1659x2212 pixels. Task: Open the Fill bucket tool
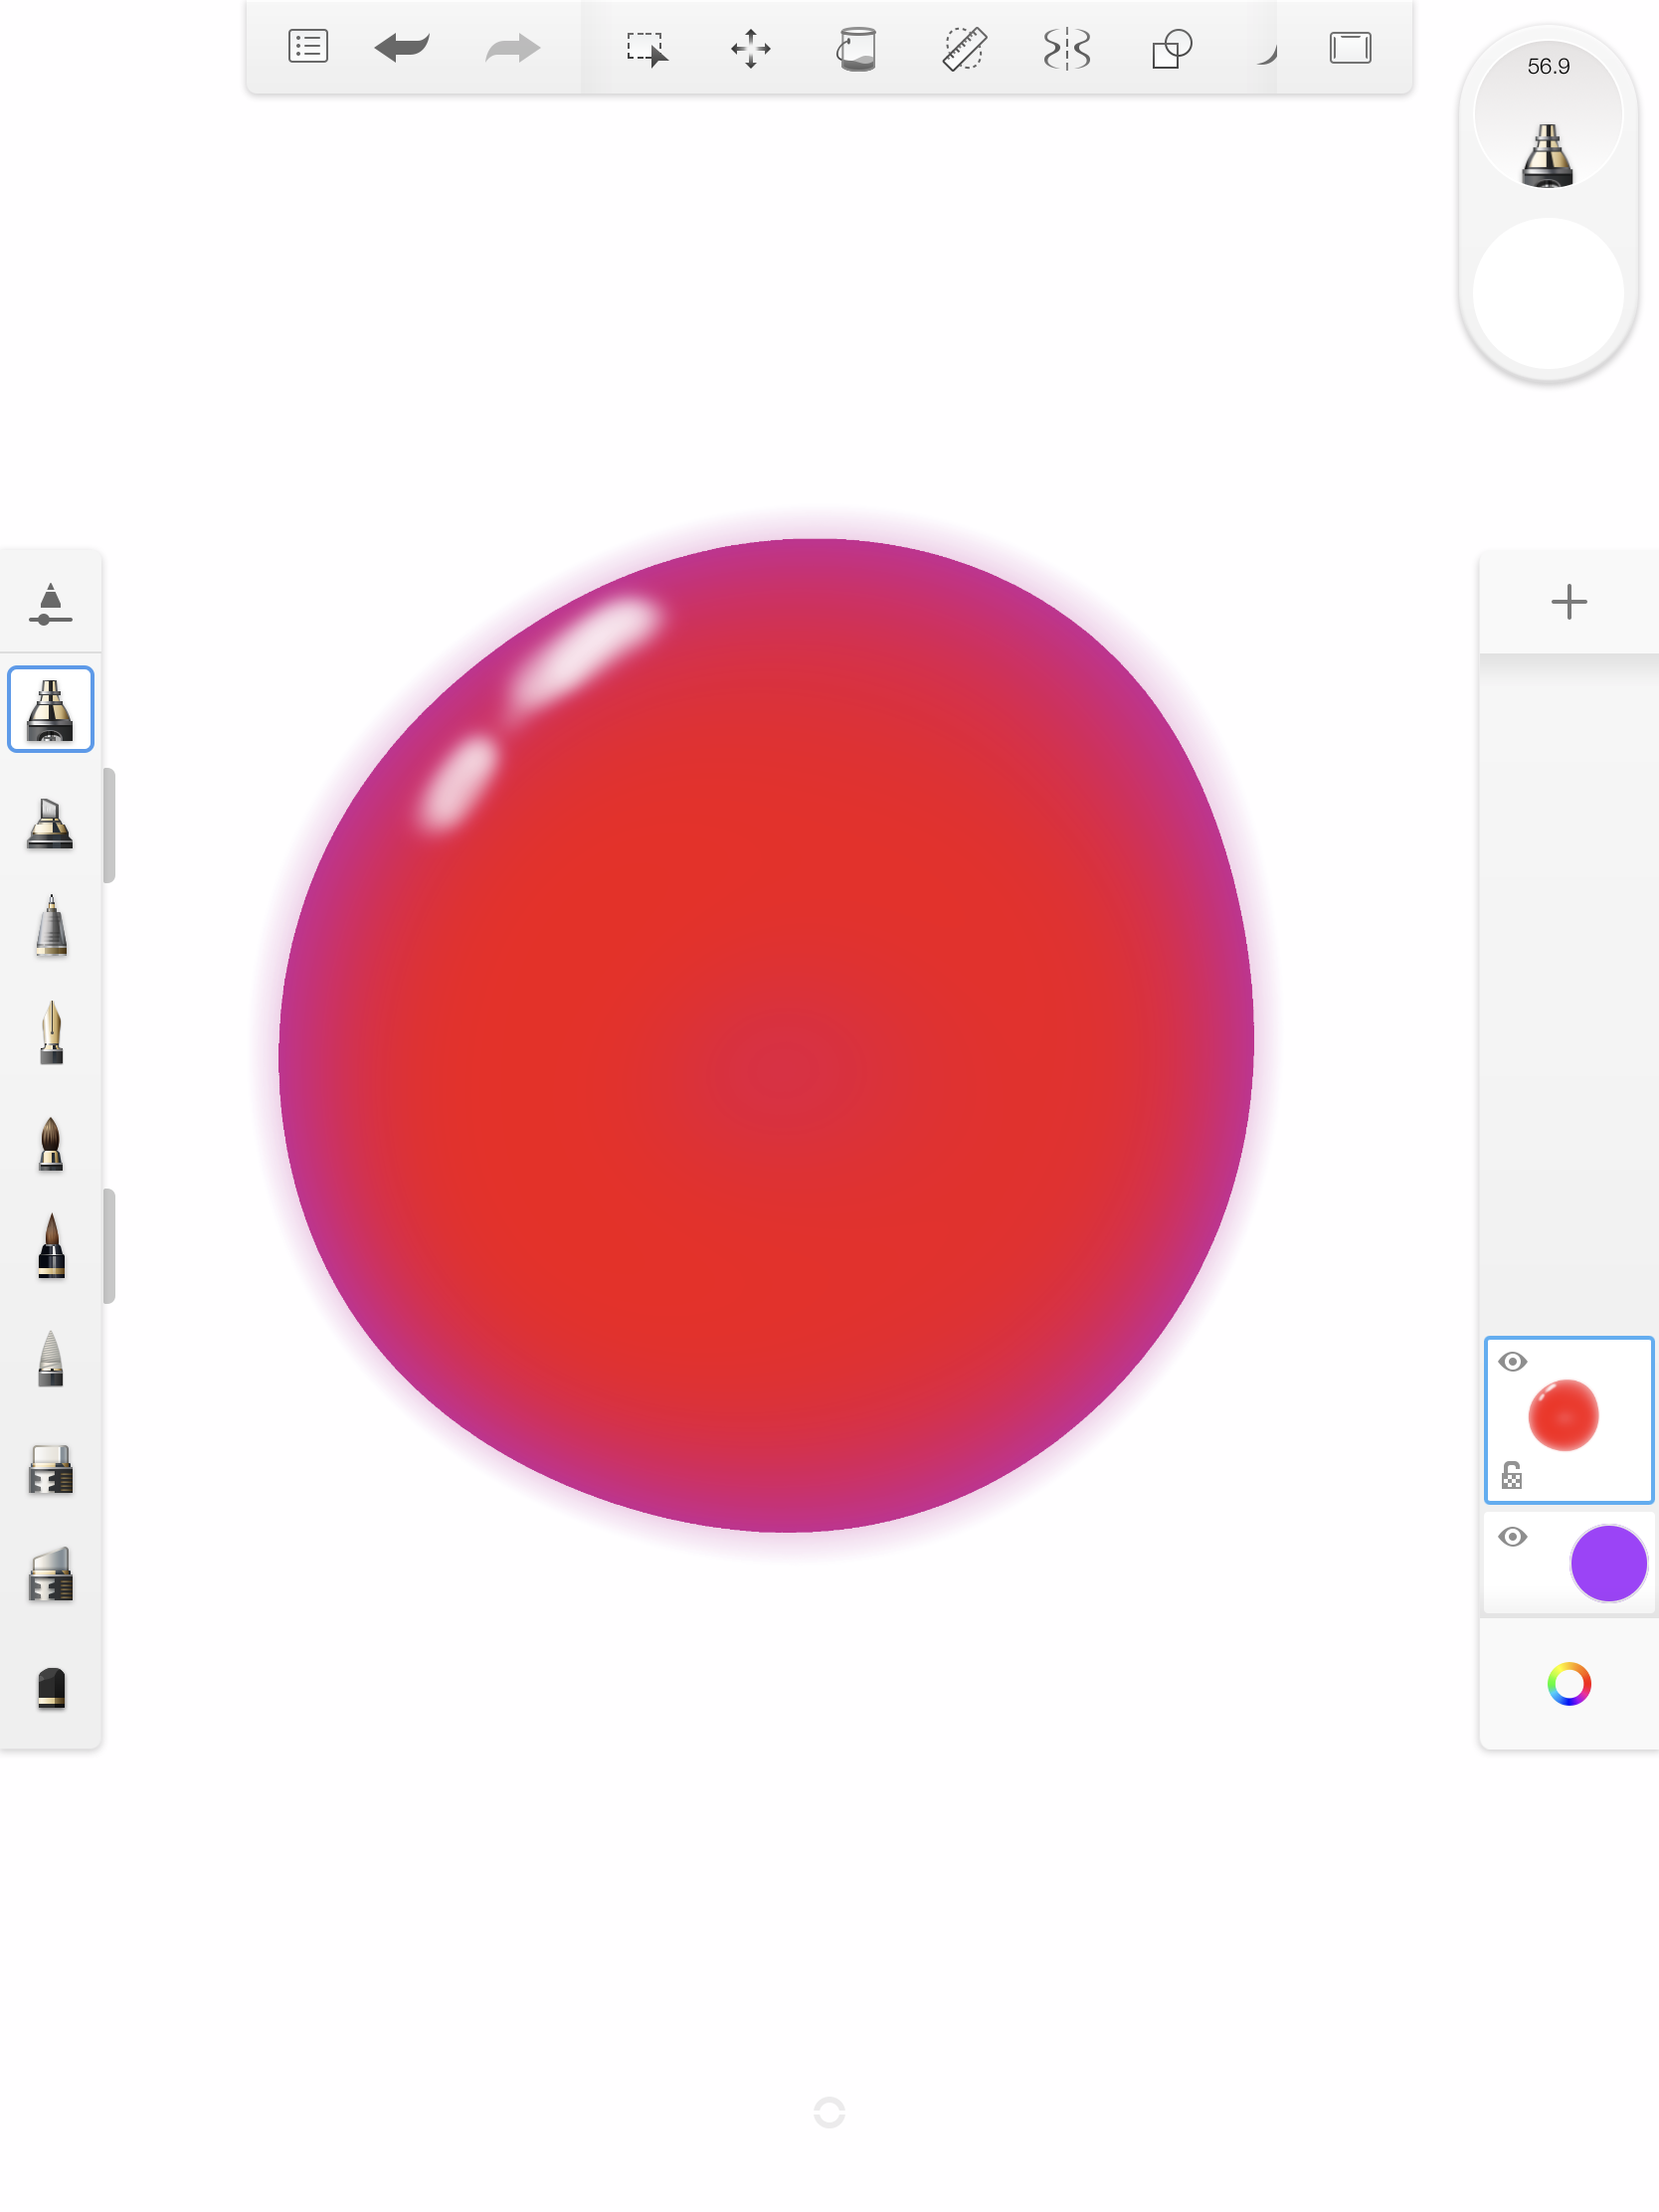tap(858, 47)
